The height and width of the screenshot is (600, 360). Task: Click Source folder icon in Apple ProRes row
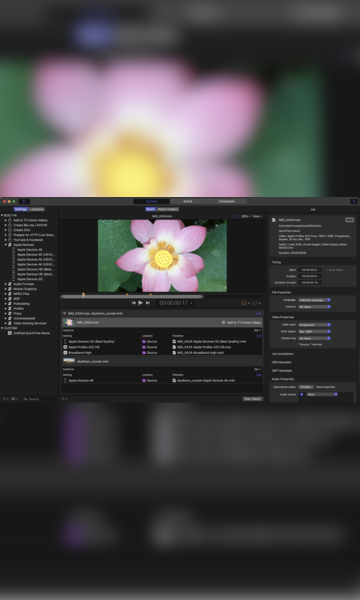point(144,347)
